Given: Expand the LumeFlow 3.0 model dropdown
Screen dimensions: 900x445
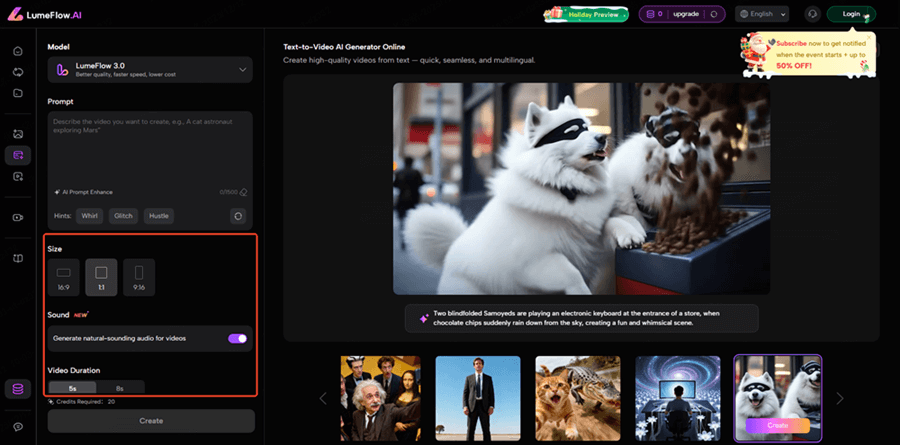Looking at the screenshot, I should (150, 70).
